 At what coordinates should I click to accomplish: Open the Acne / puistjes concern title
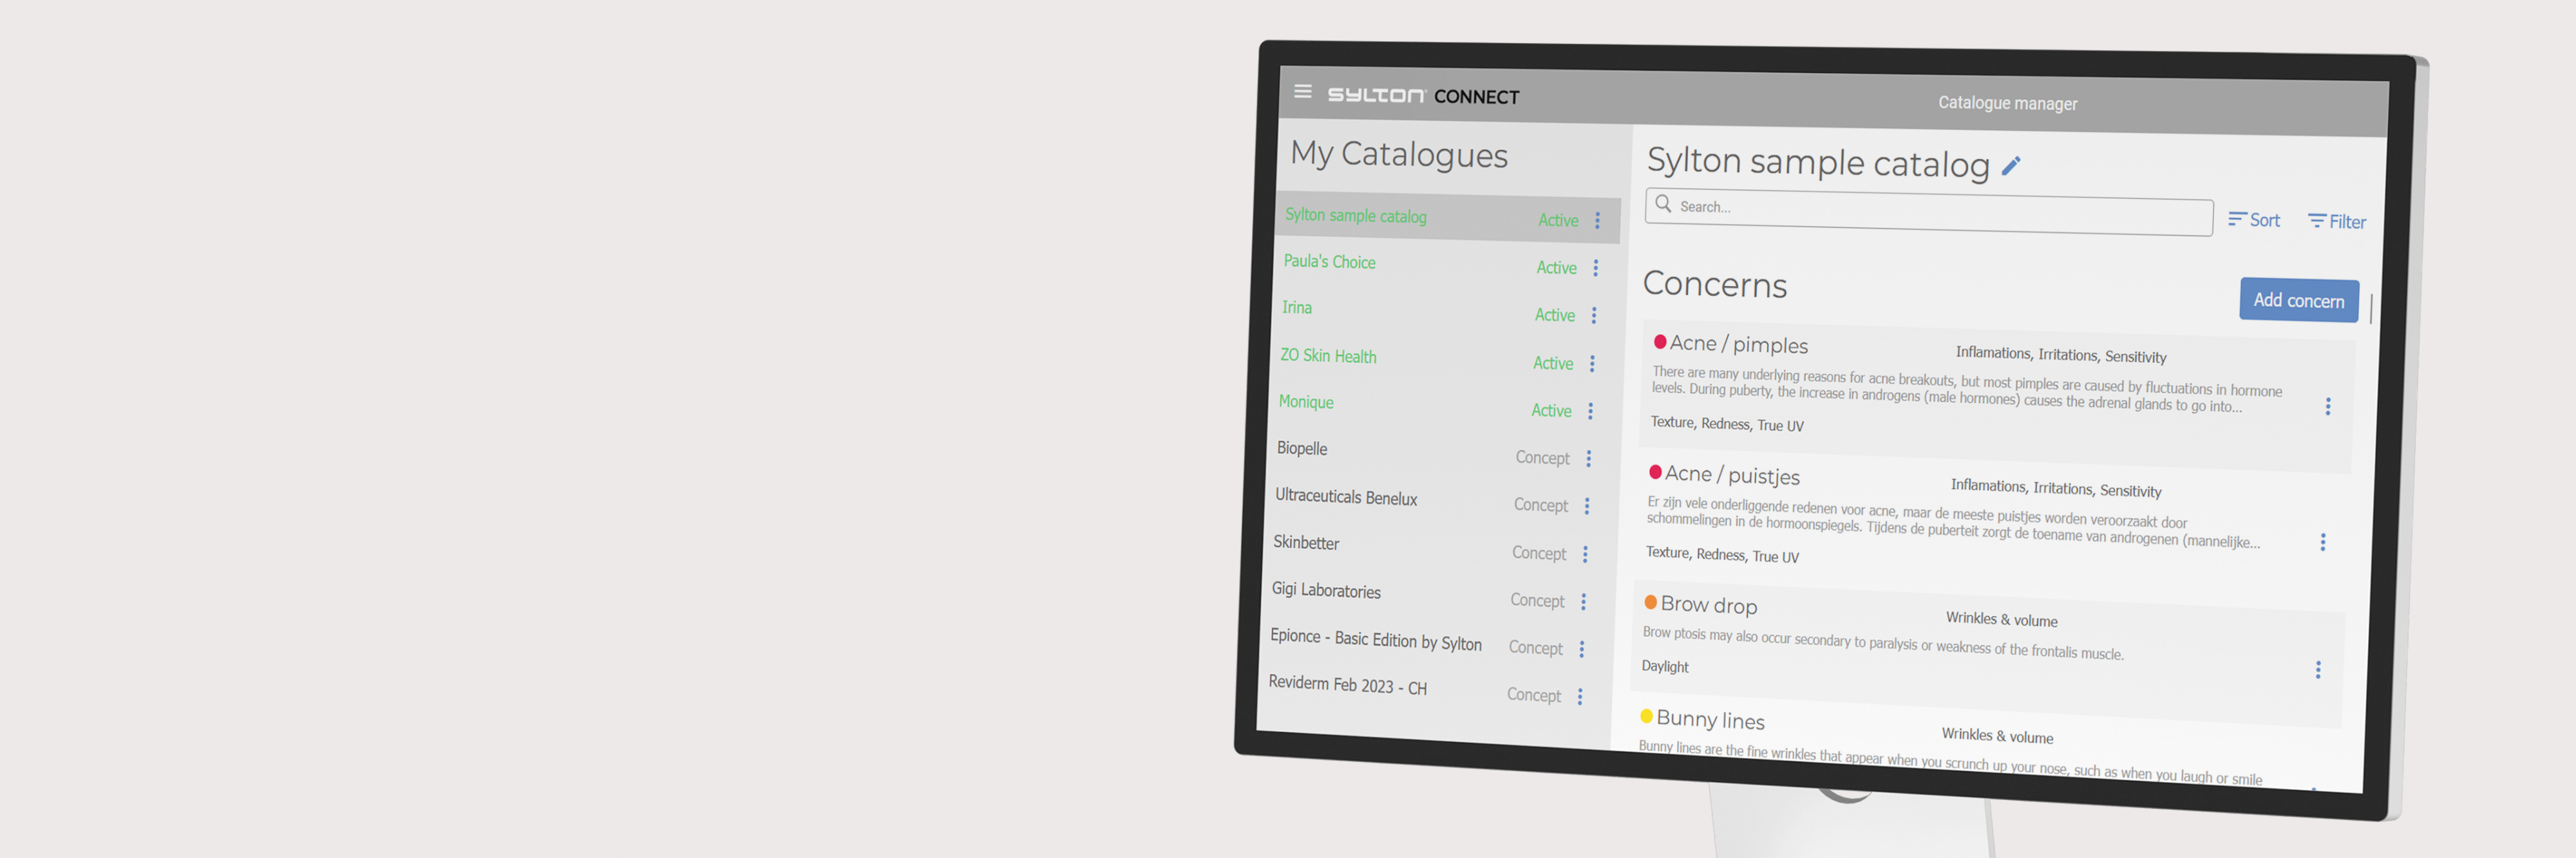tap(1732, 475)
